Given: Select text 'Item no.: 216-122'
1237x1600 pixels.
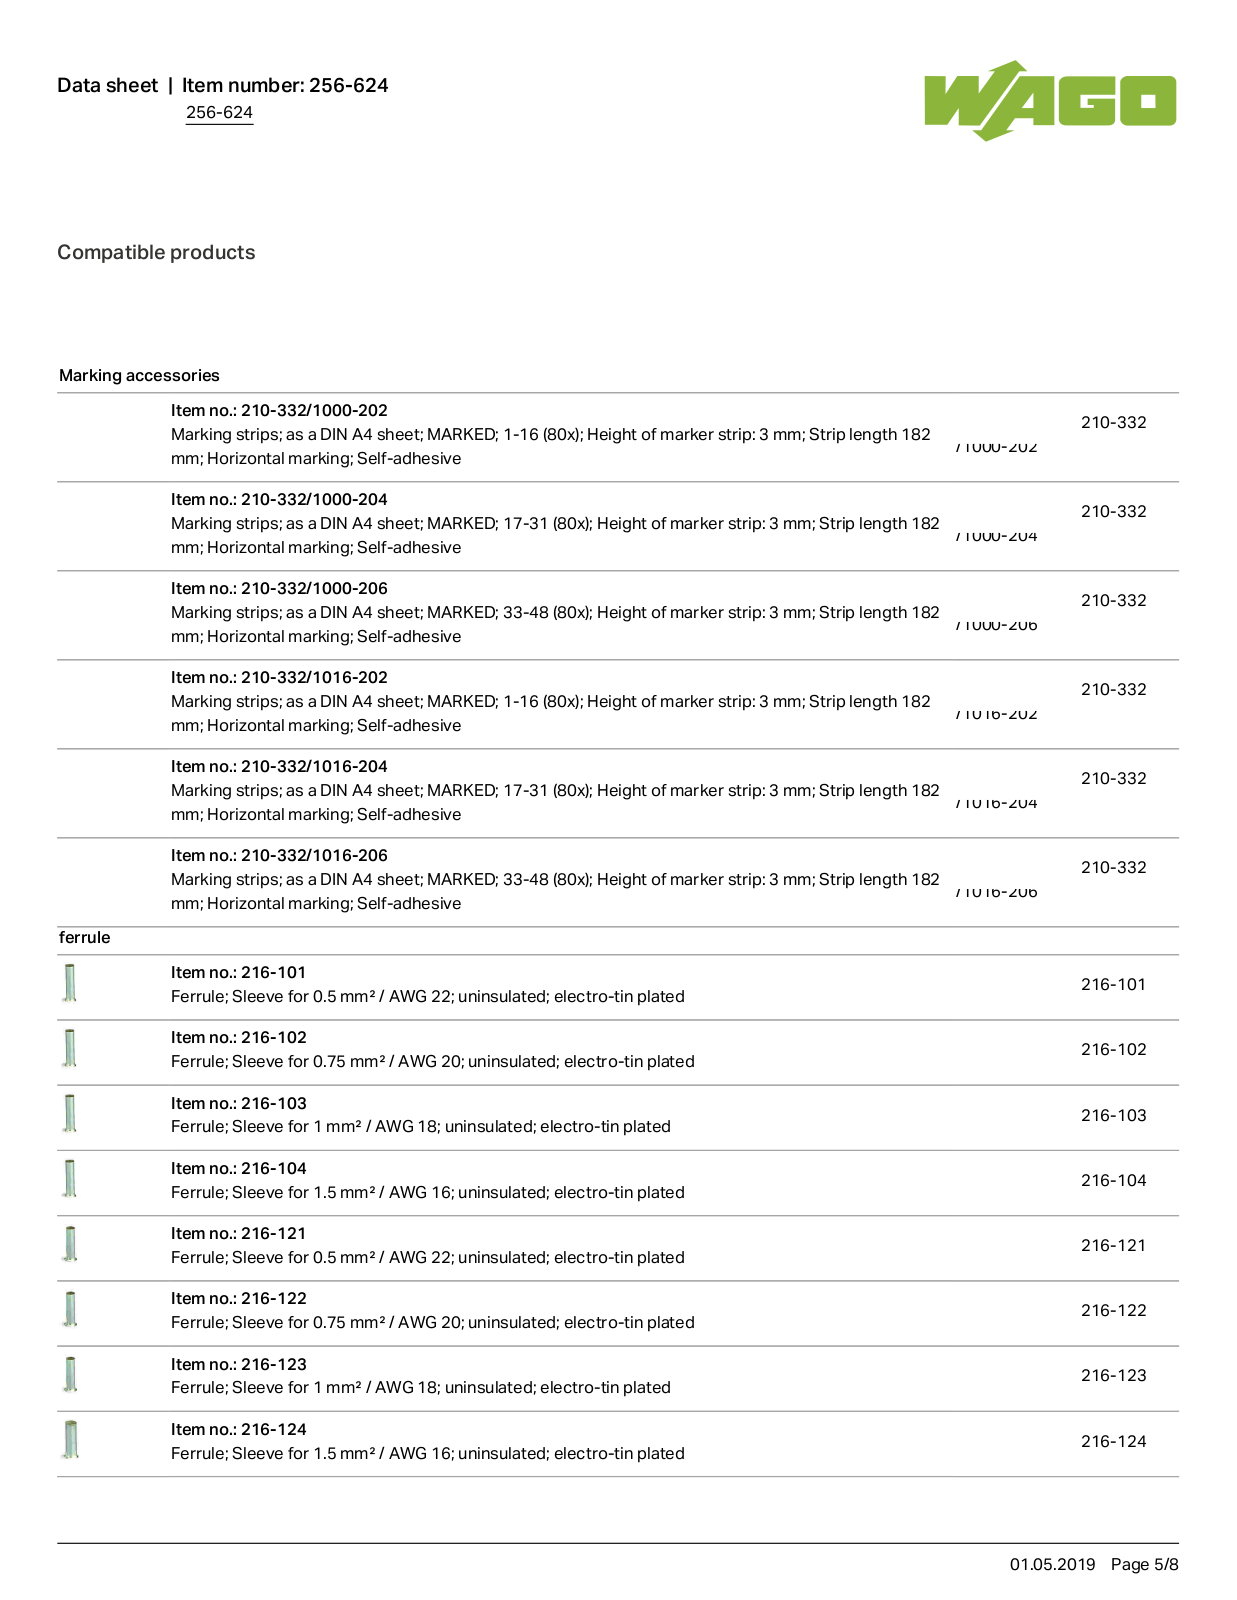Looking at the screenshot, I should (x=239, y=1298).
